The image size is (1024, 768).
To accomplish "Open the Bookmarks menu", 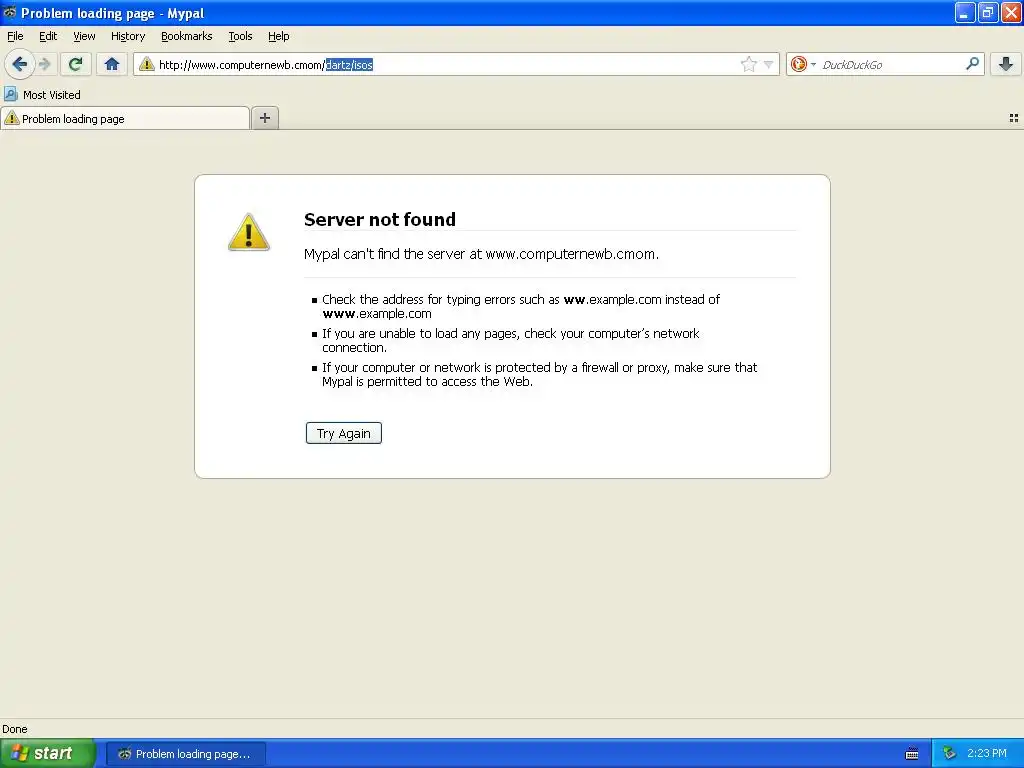I will click(x=186, y=36).
